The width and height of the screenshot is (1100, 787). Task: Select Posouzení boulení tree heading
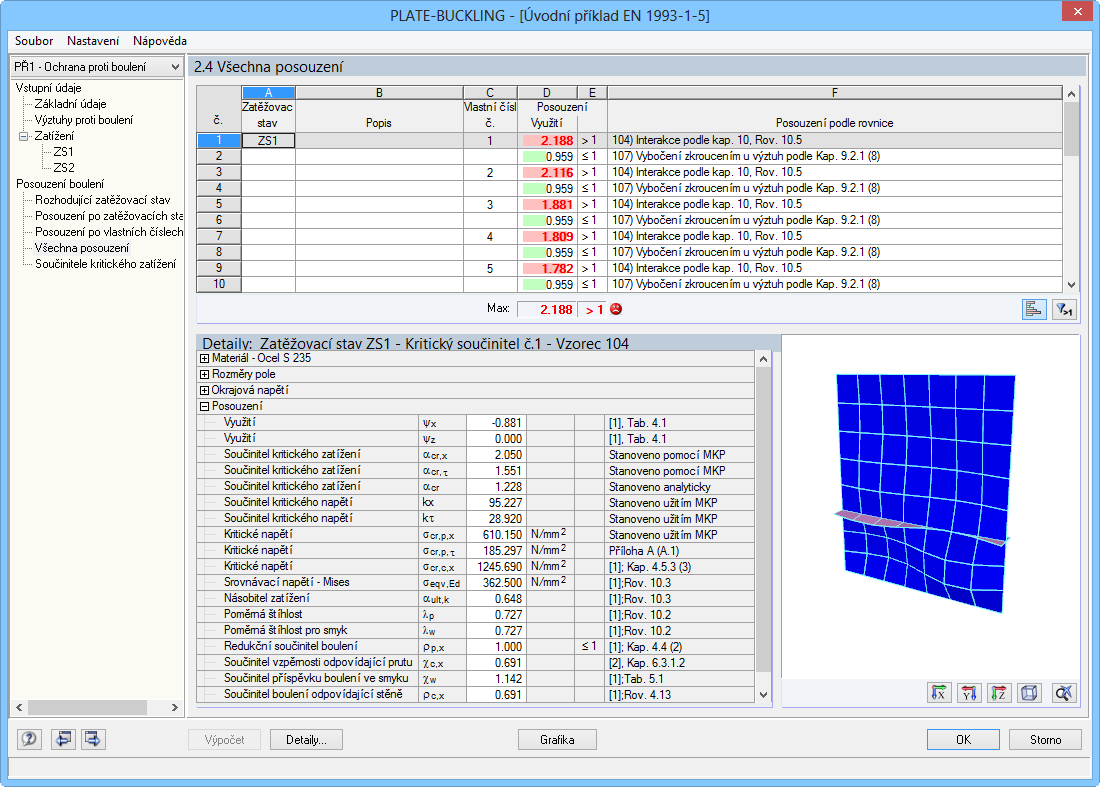point(60,184)
